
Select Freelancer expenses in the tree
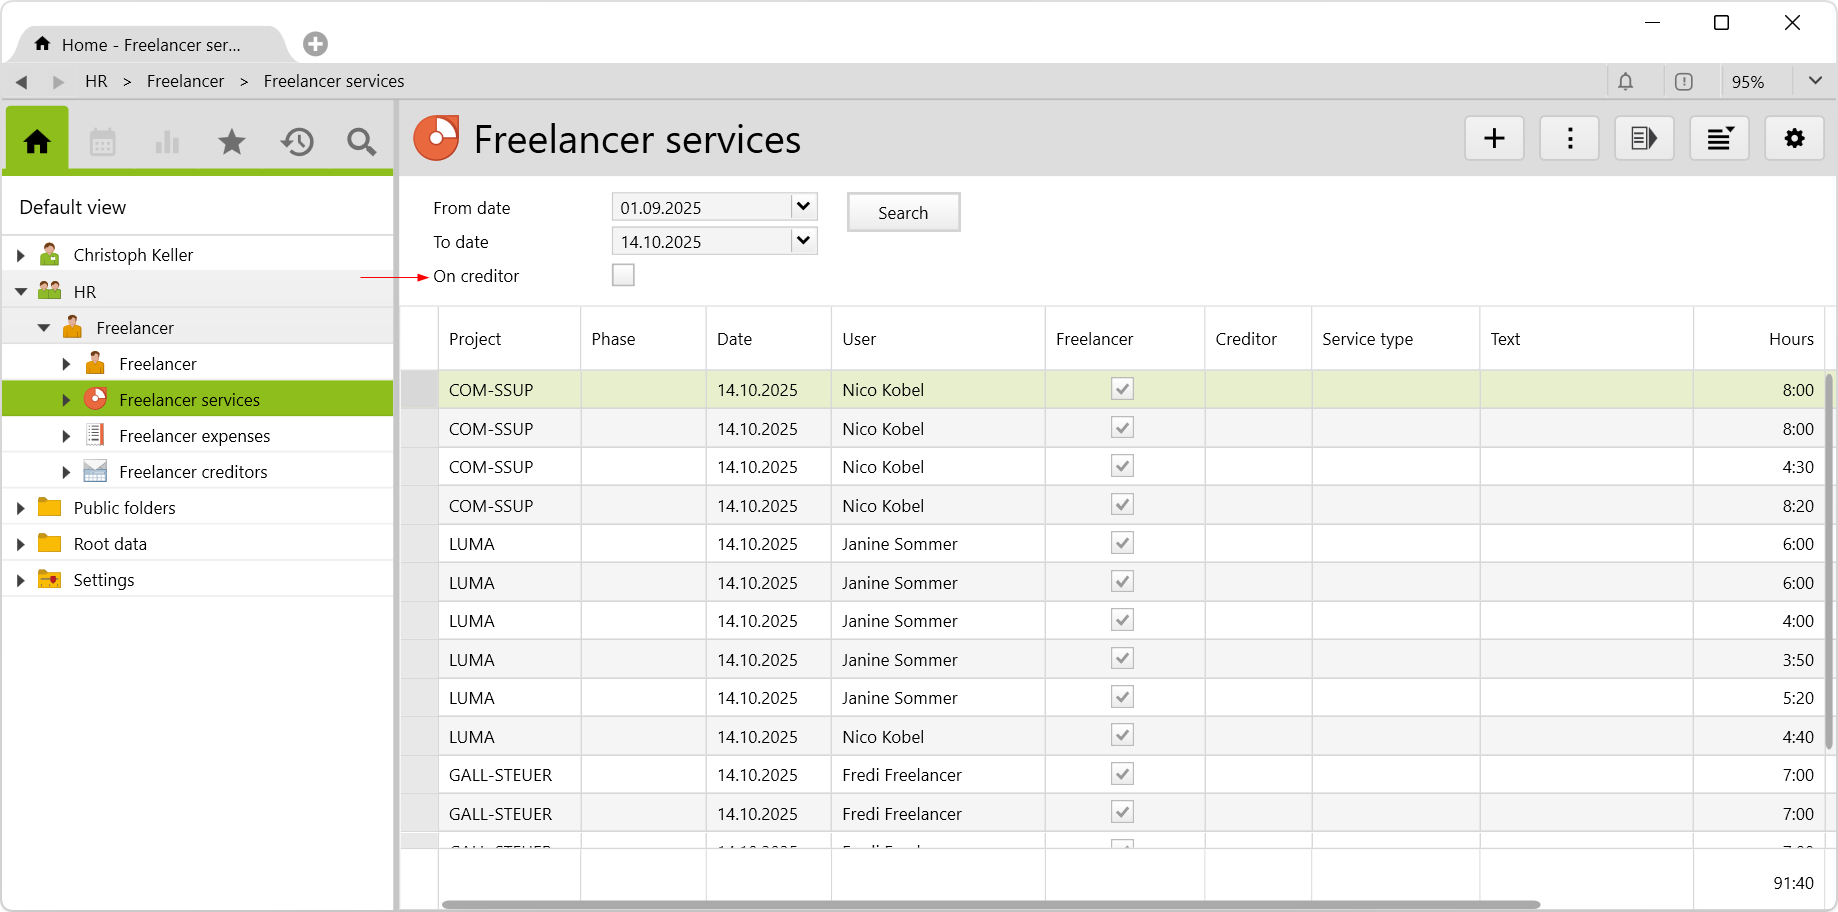tap(194, 436)
